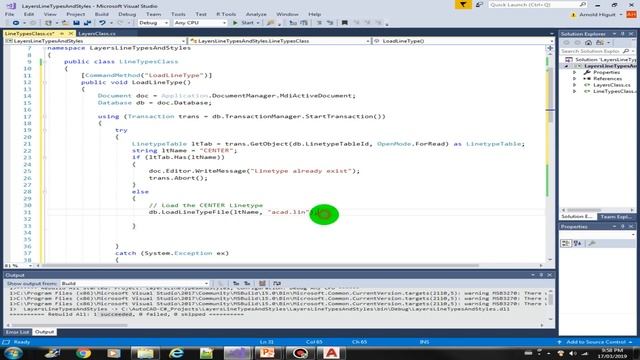Viewport: 640px width, 360px height.
Task: Open the Show output from Build dropdown
Action: click(x=135, y=283)
